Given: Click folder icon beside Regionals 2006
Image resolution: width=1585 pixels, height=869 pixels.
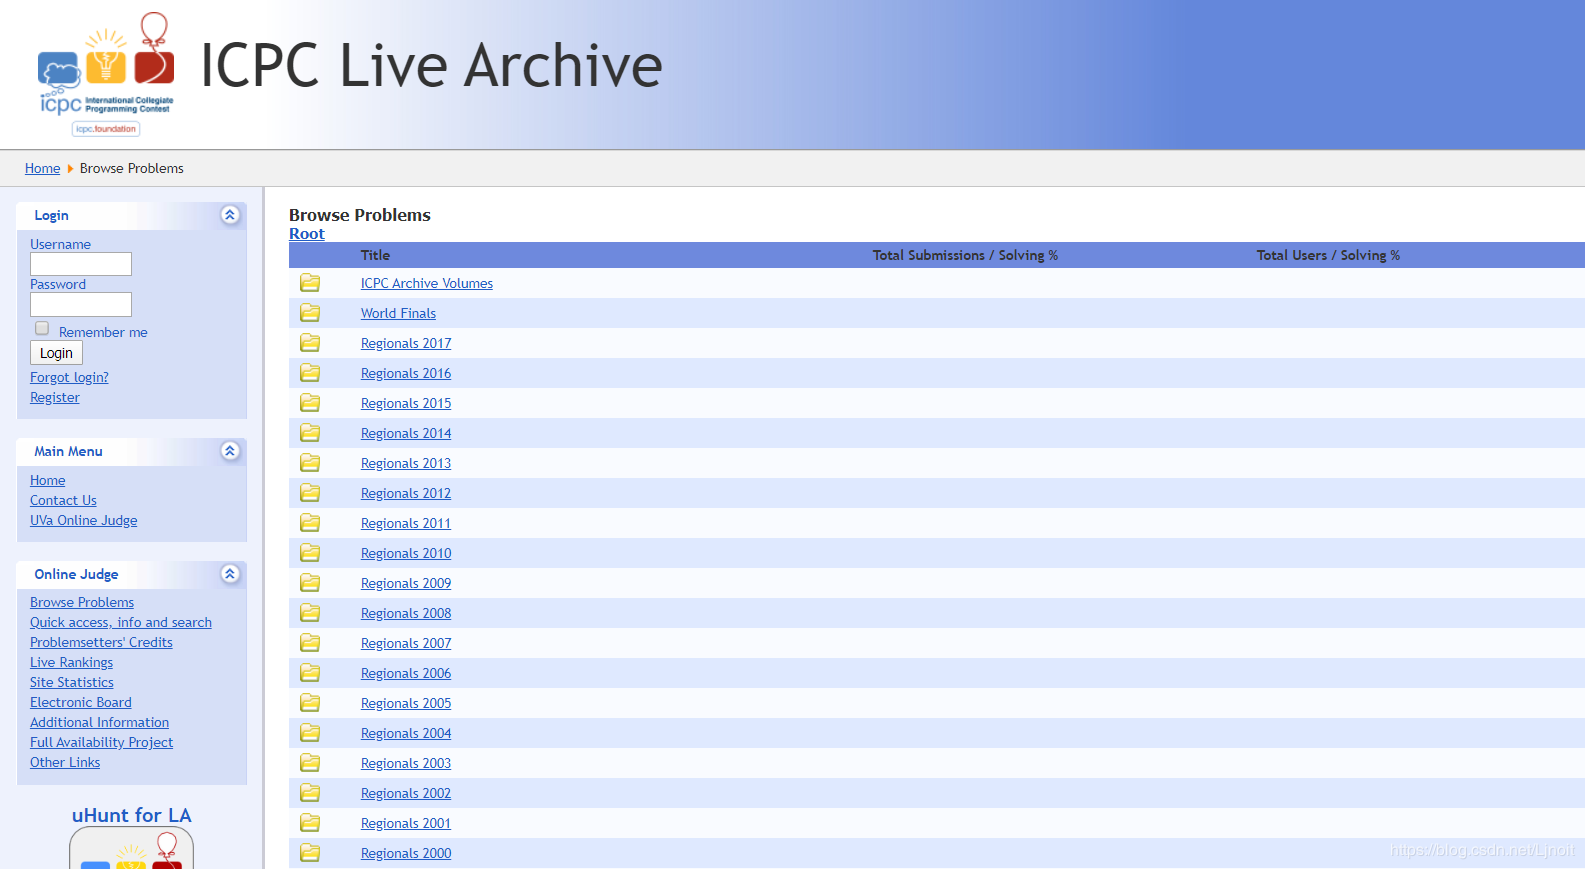Looking at the screenshot, I should tap(310, 673).
